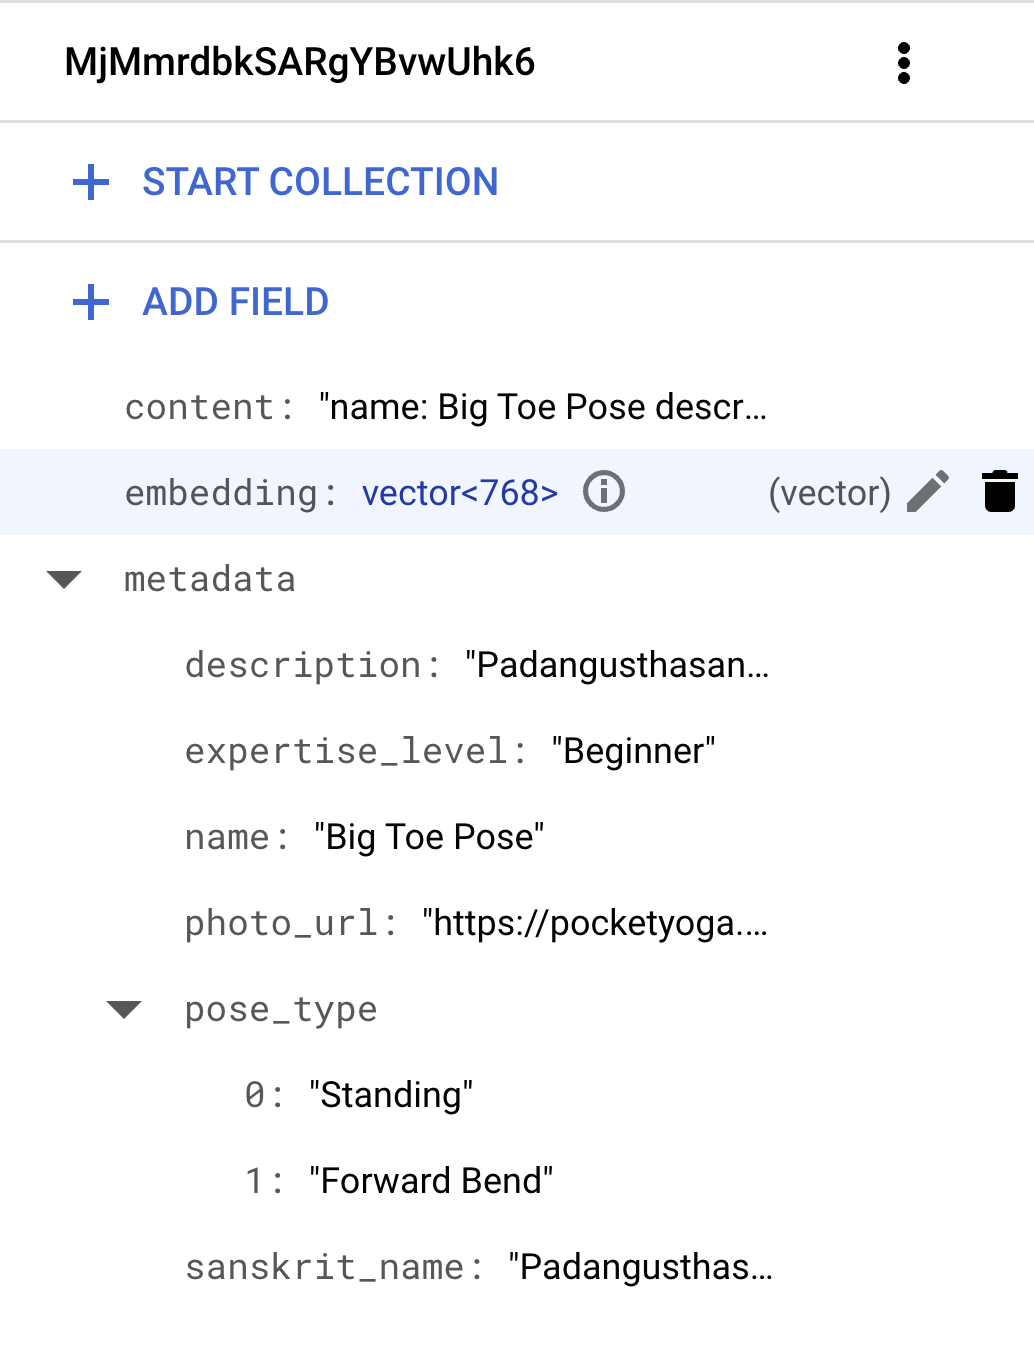Viewport: 1034px width, 1364px height.
Task: Edit the embedding field with pencil icon
Action: point(927,492)
